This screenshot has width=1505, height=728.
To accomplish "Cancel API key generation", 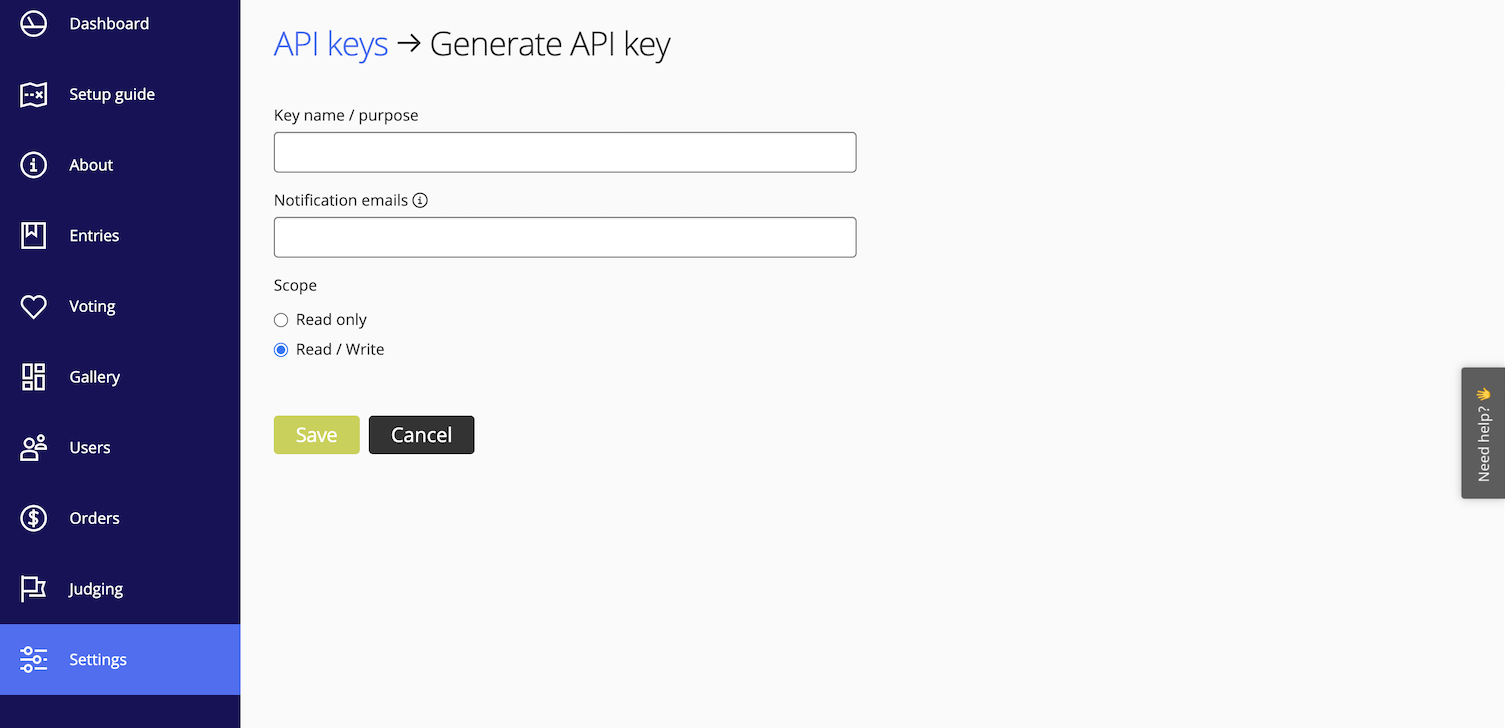I will (x=421, y=434).
